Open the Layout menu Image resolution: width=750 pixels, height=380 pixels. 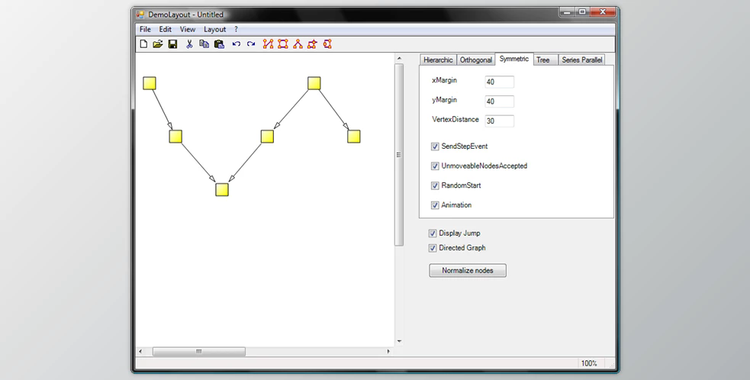[215, 29]
